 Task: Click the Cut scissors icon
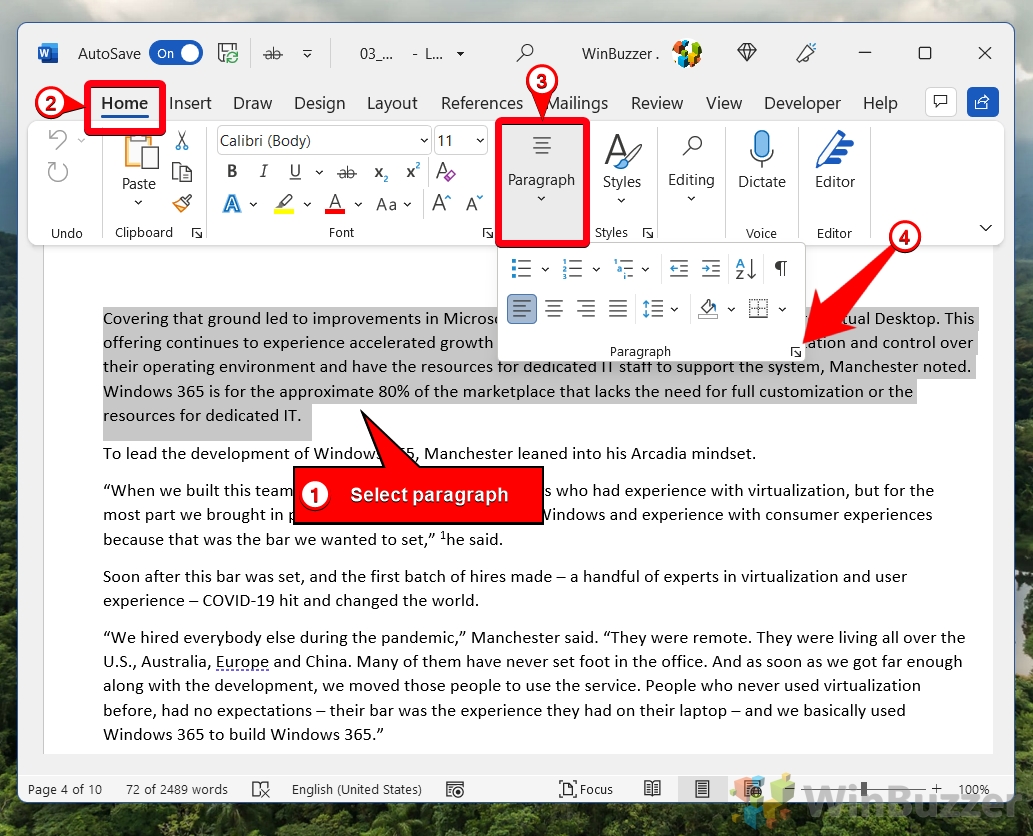(182, 140)
